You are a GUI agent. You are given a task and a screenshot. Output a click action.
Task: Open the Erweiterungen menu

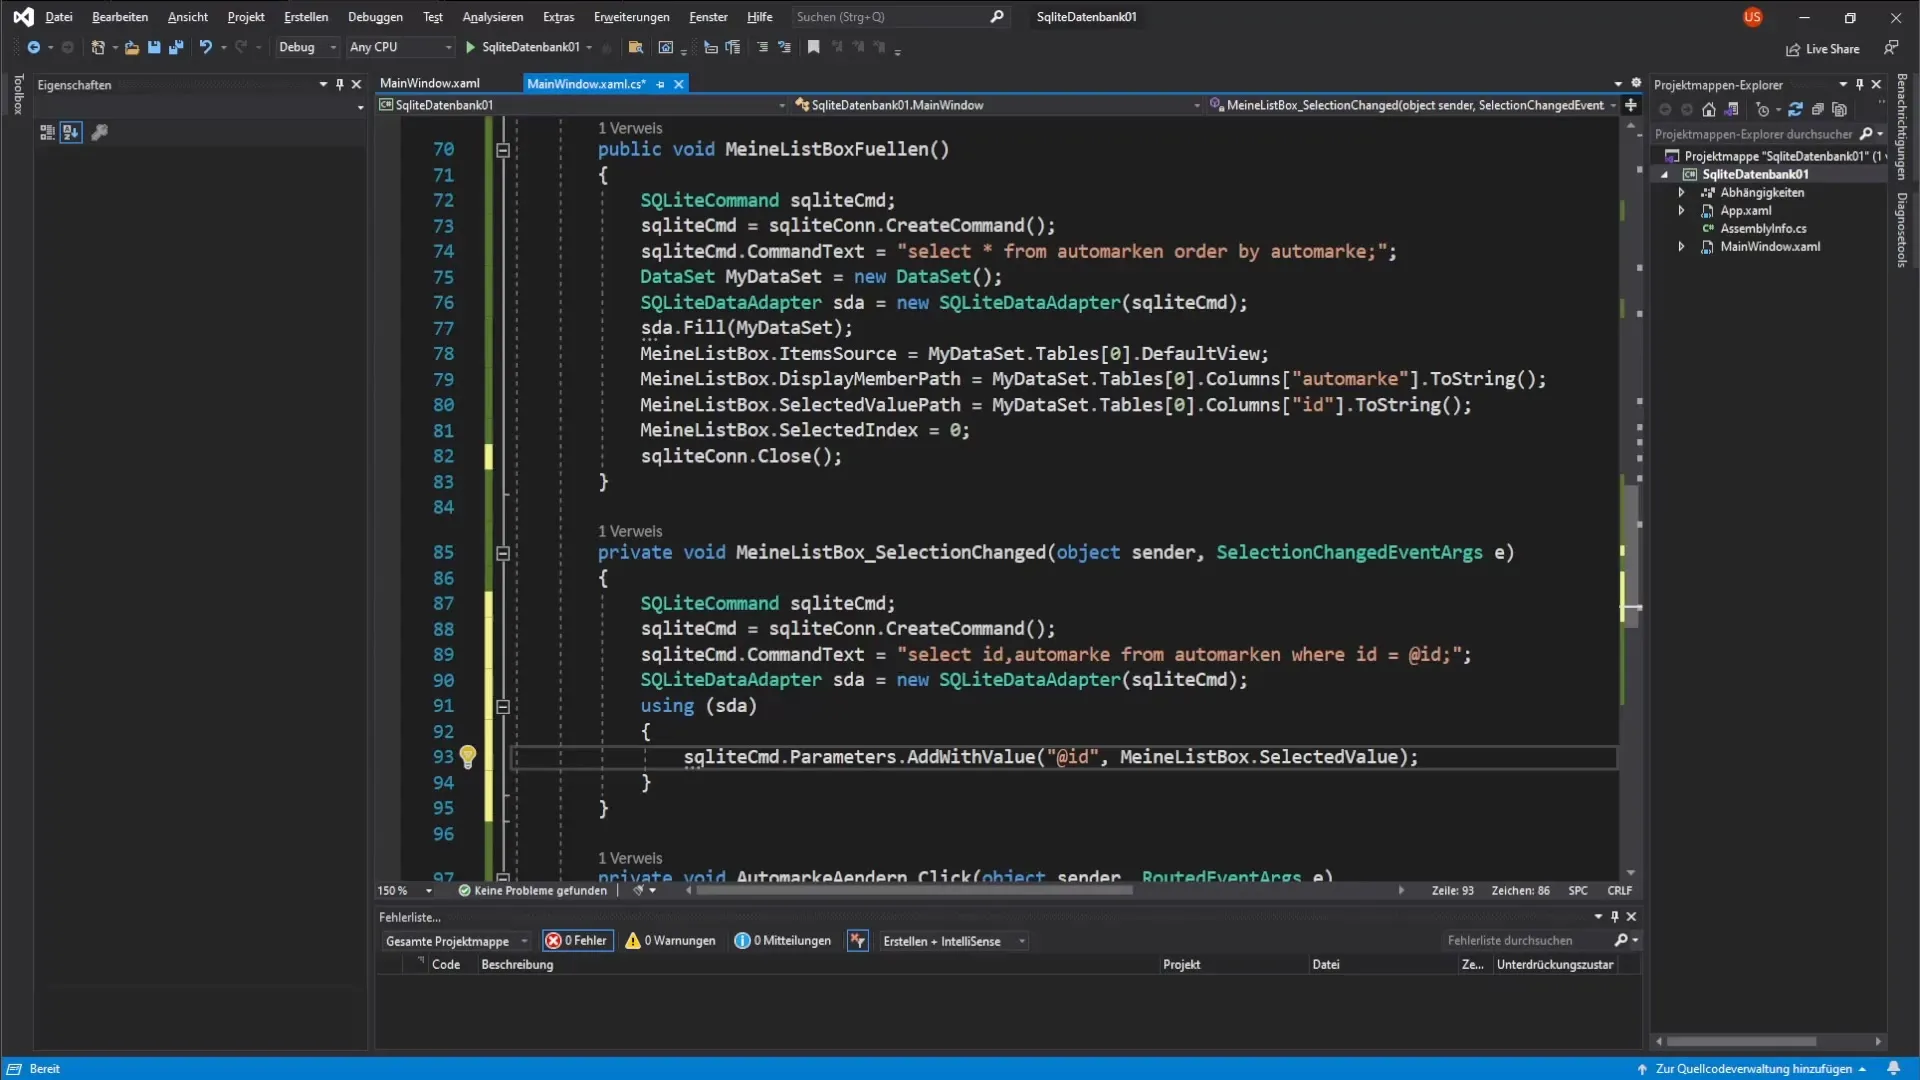[632, 17]
